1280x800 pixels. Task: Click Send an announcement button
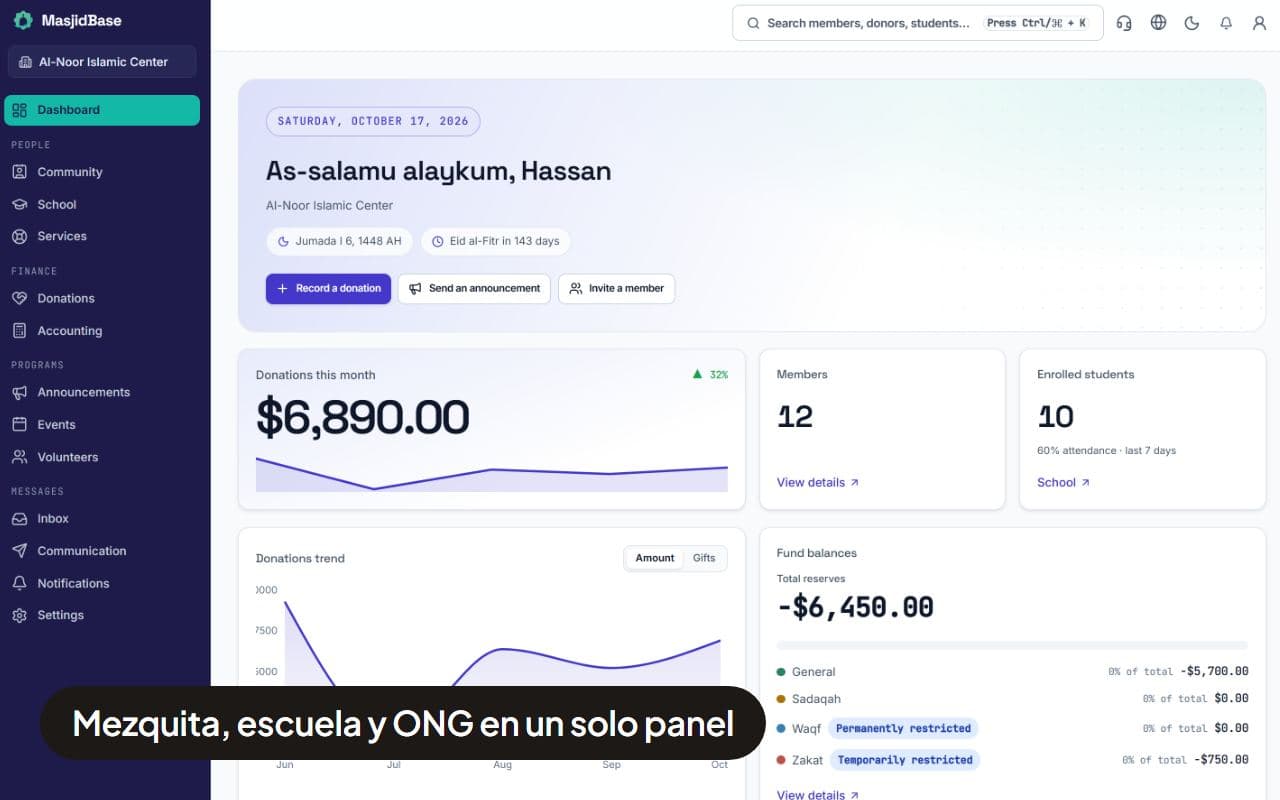pyautogui.click(x=474, y=288)
